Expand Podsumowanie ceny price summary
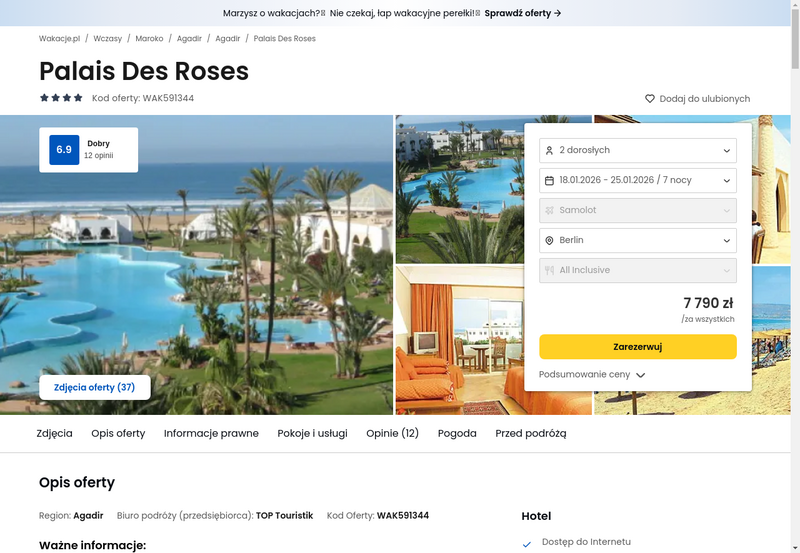This screenshot has width=800, height=553. click(x=592, y=374)
